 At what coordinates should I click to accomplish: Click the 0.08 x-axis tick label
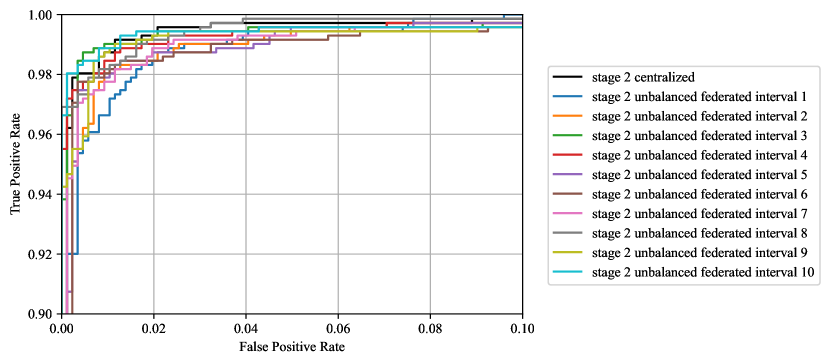pyautogui.click(x=430, y=329)
